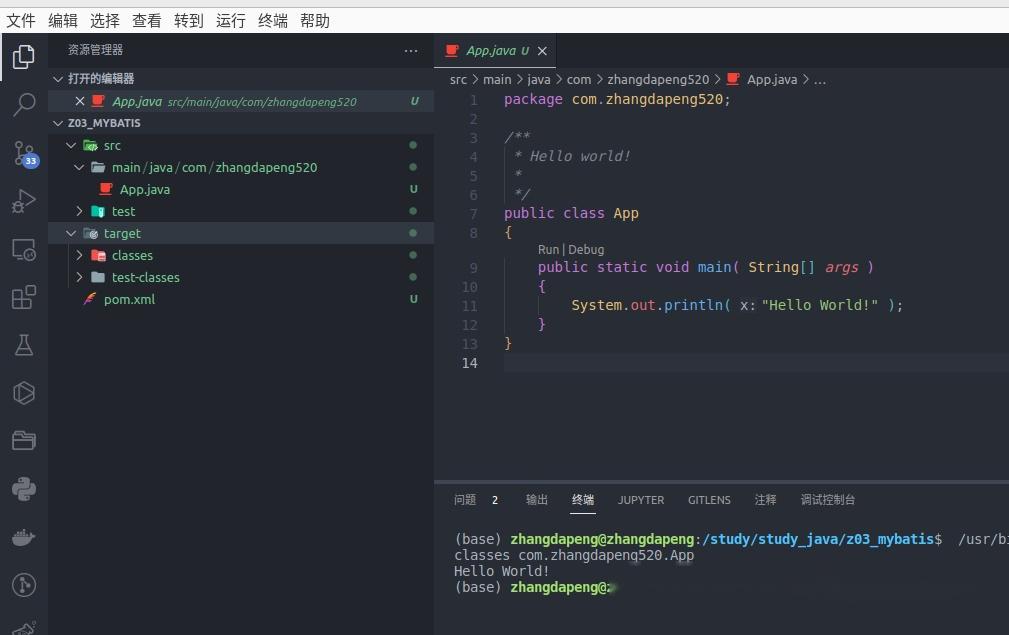The image size is (1009, 635).
Task: Open the hexagon play icon view
Action: pos(24,393)
